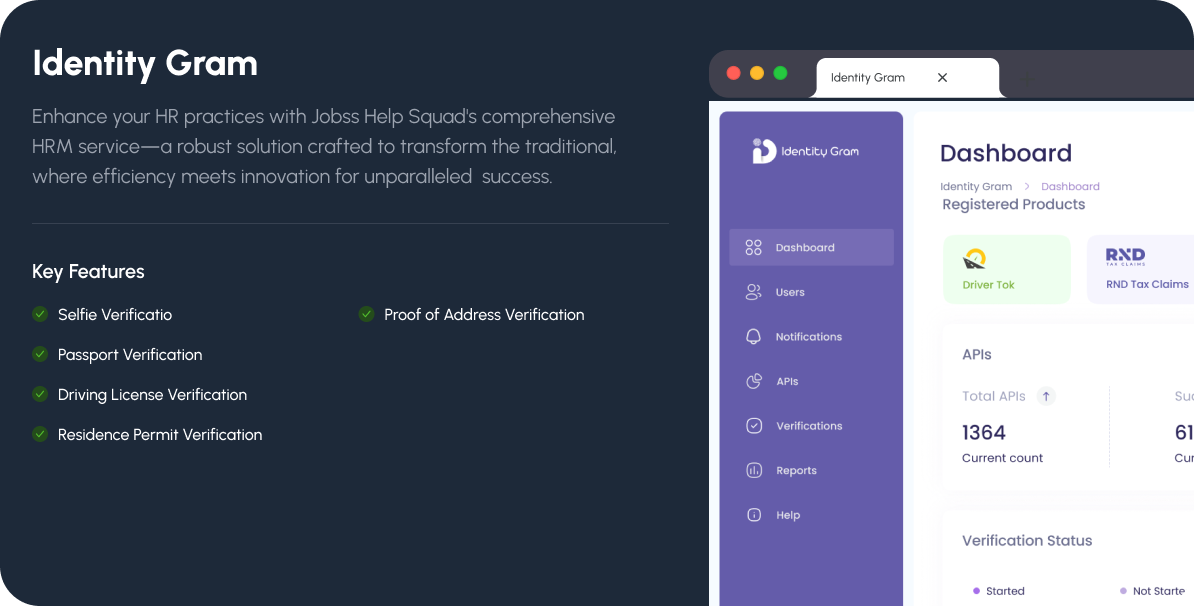
Task: Click the APIs pie chart icon
Action: pyautogui.click(x=754, y=381)
